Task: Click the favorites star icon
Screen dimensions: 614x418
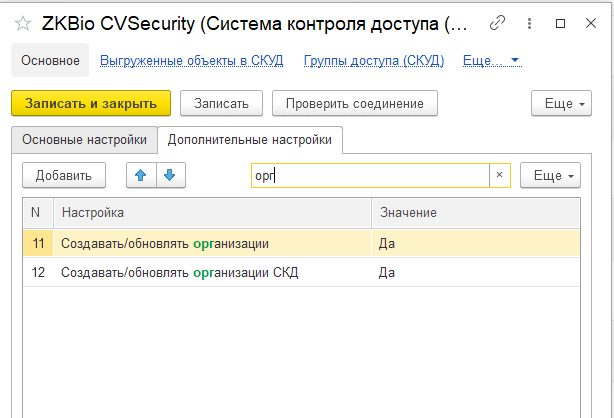Action: [23, 22]
